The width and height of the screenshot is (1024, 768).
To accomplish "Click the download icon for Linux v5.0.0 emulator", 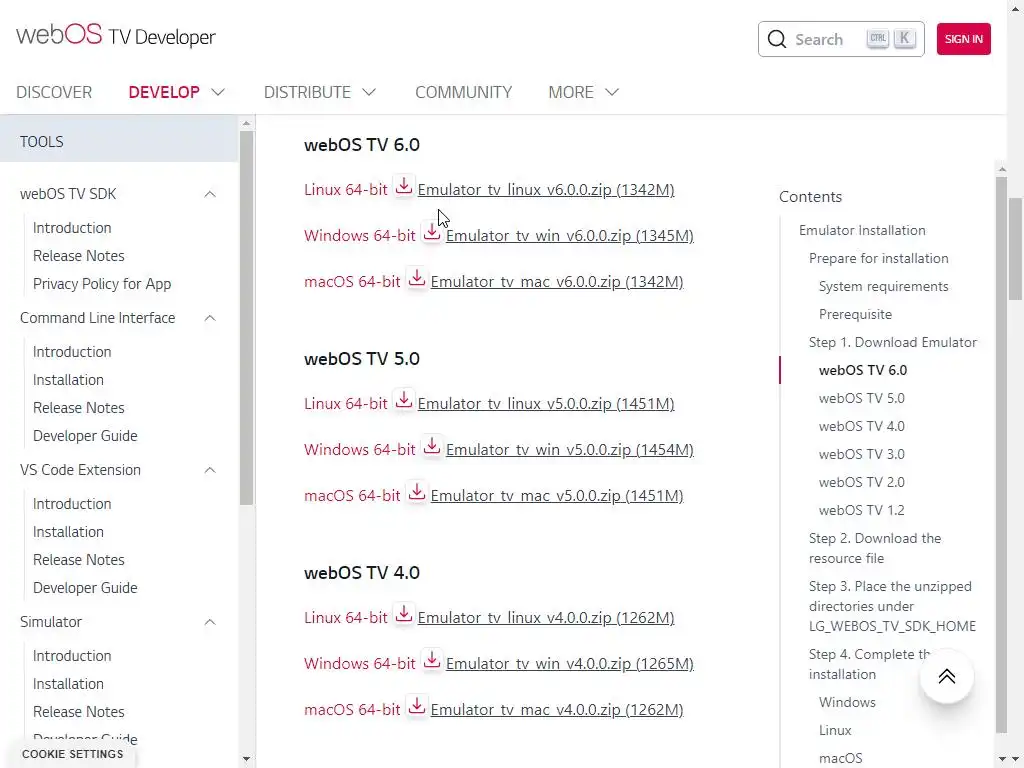I will pyautogui.click(x=404, y=401).
